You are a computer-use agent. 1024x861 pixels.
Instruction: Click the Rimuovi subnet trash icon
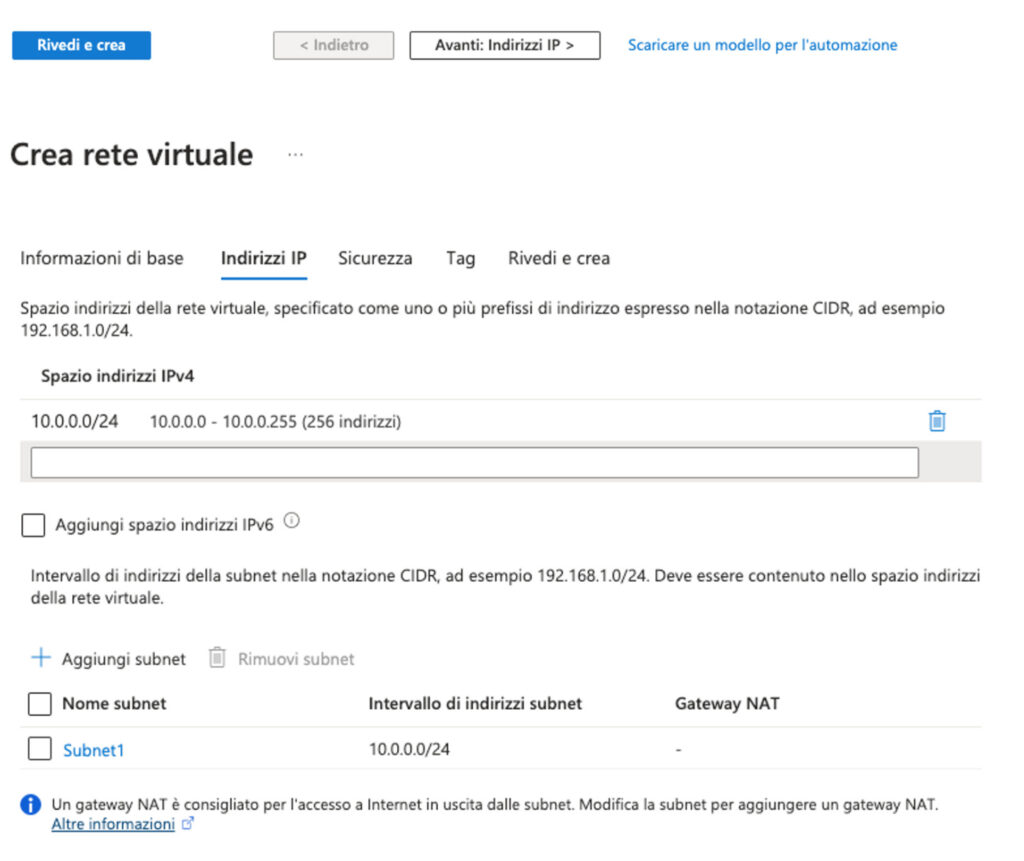pyautogui.click(x=217, y=658)
